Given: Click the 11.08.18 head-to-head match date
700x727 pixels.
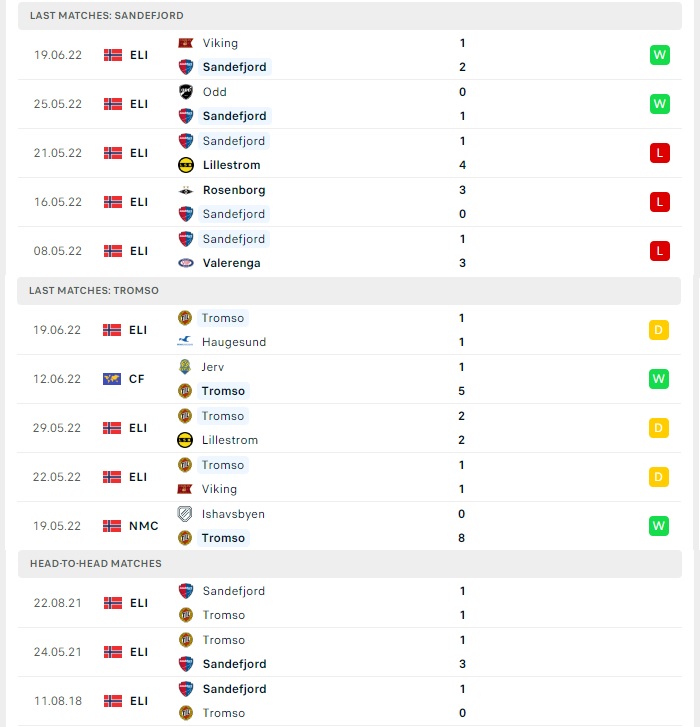Looking at the screenshot, I should (x=58, y=701).
